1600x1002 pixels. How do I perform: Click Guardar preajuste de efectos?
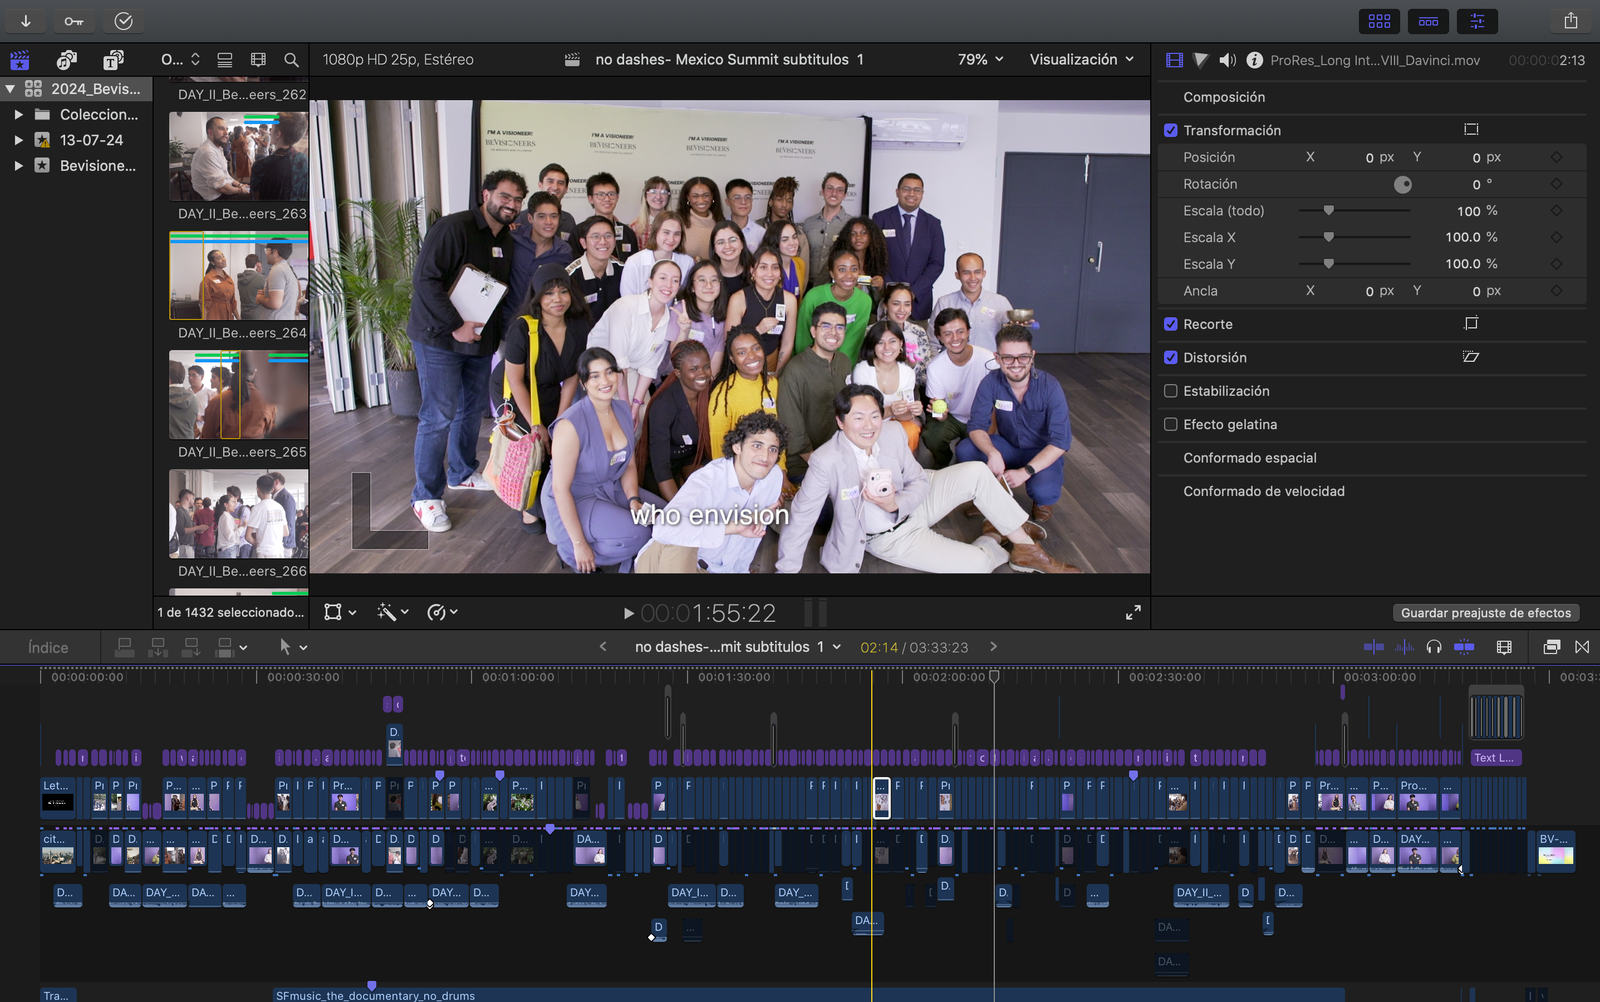(x=1485, y=613)
